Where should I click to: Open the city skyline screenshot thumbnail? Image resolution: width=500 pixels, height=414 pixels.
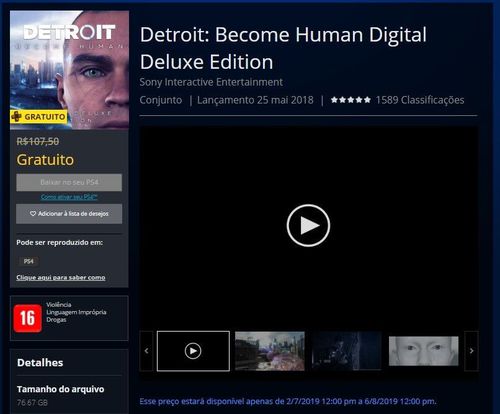tap(270, 351)
